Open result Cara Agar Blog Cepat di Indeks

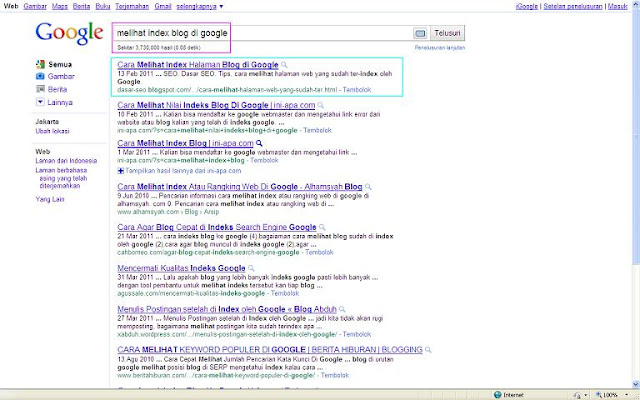click(217, 227)
